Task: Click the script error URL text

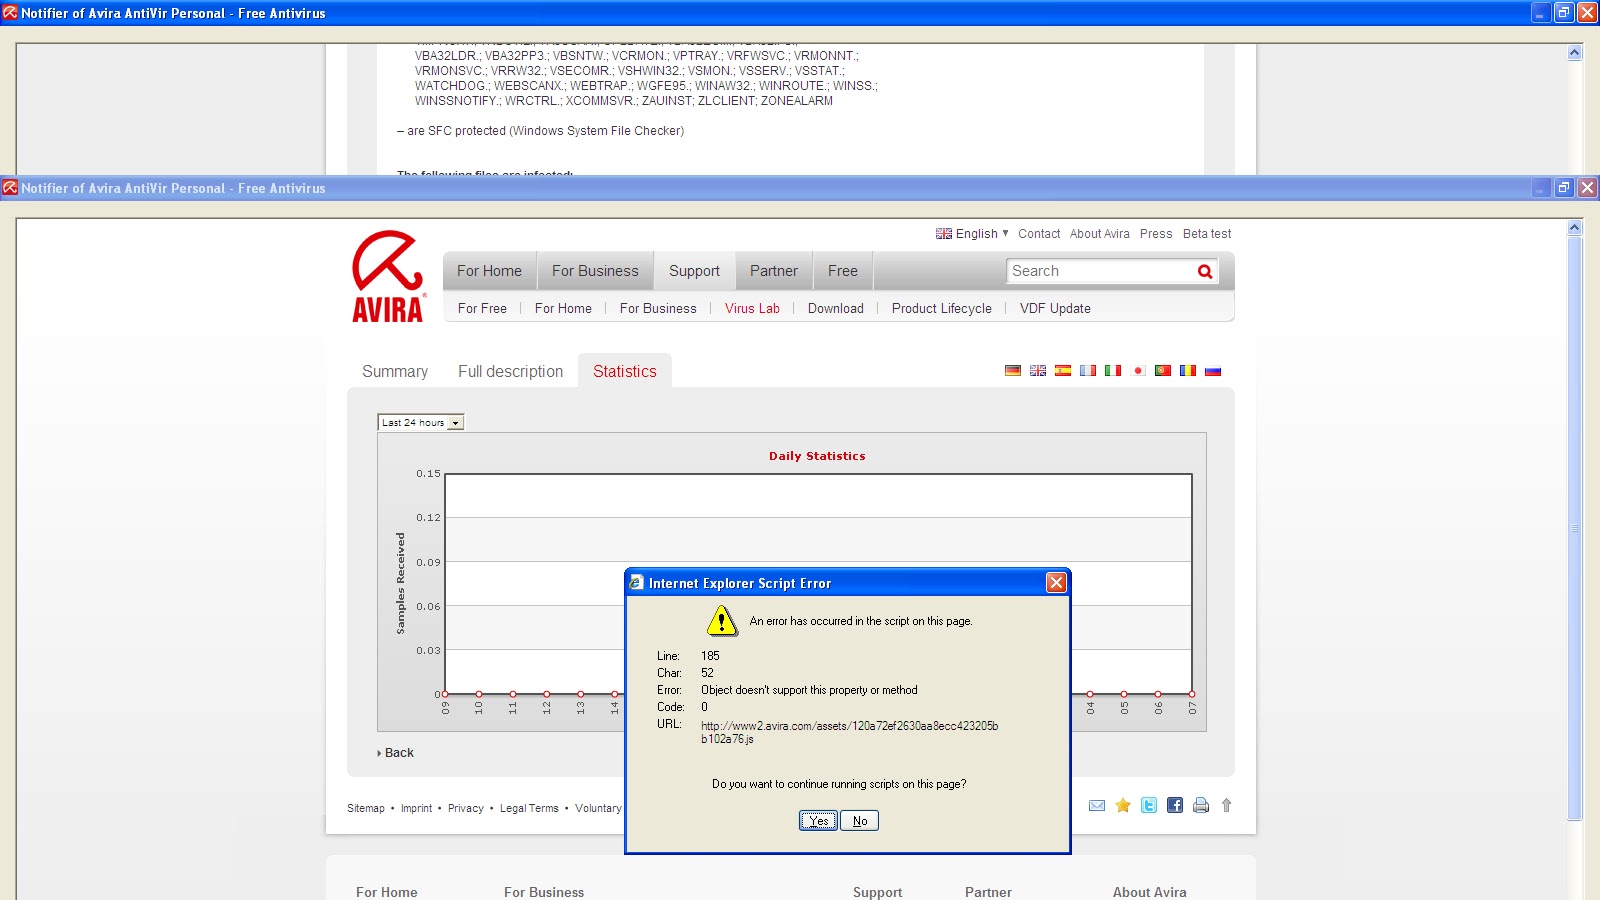Action: [x=849, y=733]
